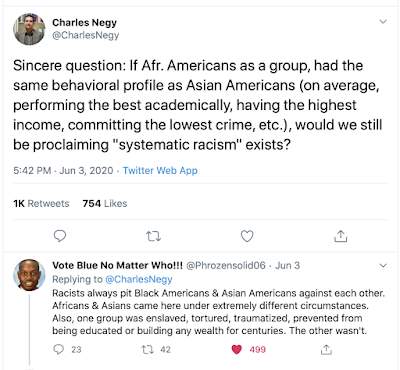Viewport: 400px width, 370px height.
Task: Expand the main tweet options chevron
Action: 383,22
